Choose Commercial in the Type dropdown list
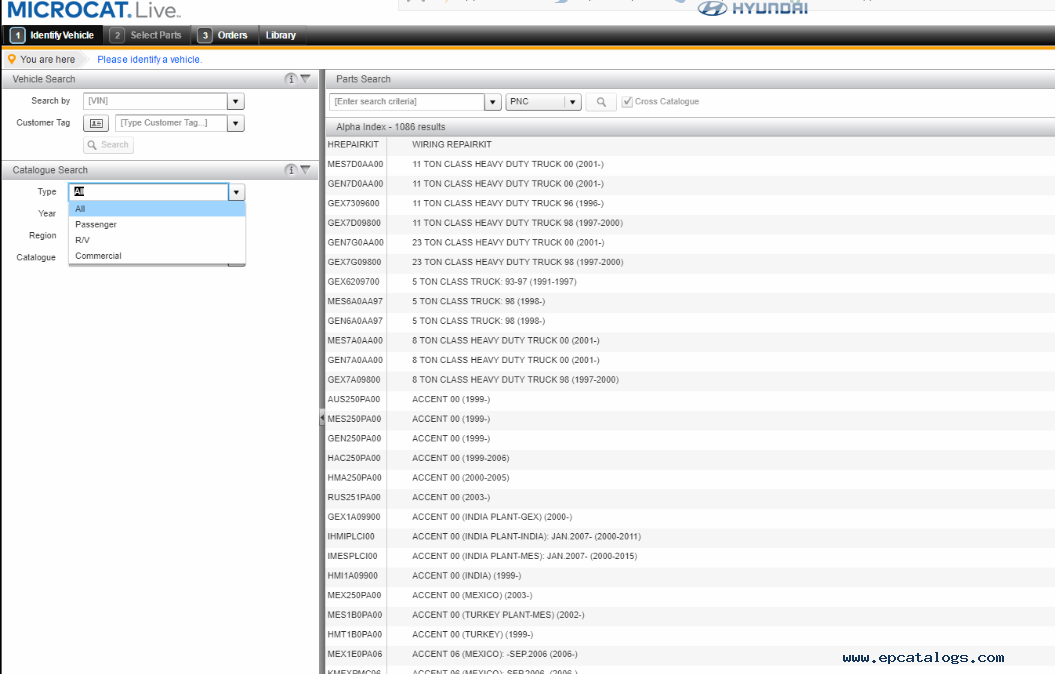The height and width of the screenshot is (674, 1055). 98,256
